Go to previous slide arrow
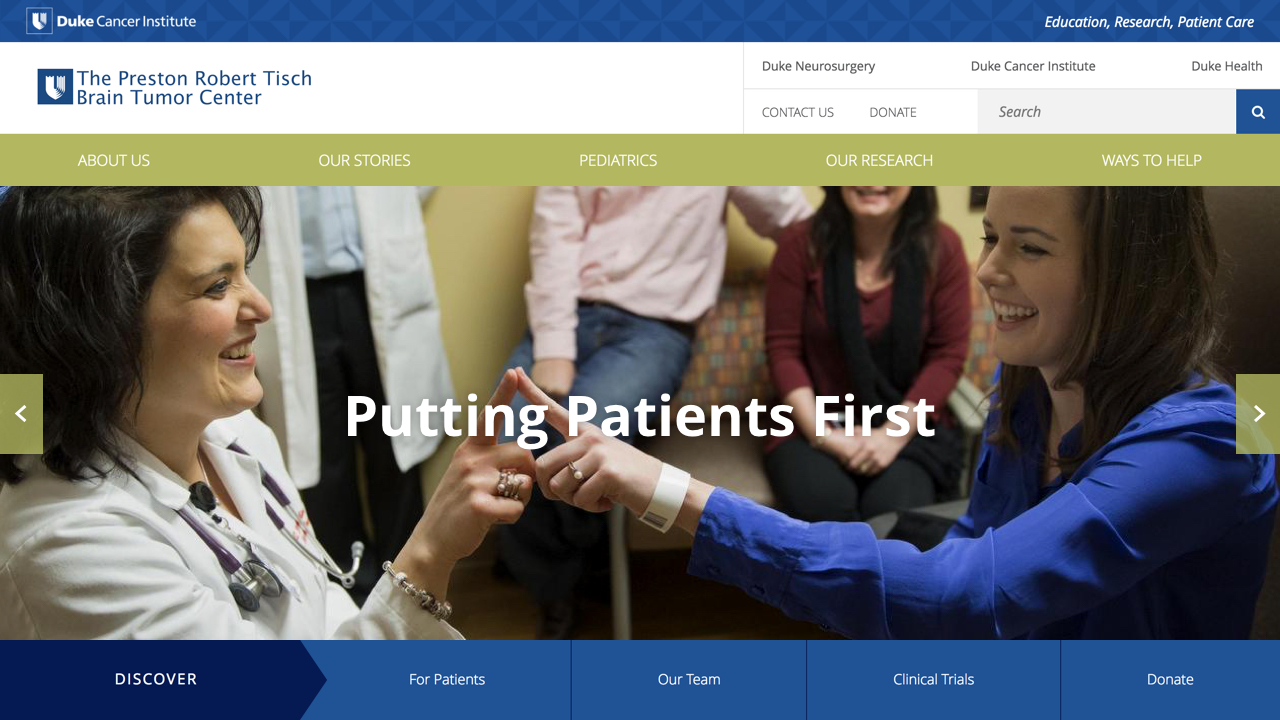This screenshot has width=1280, height=720. point(21,414)
